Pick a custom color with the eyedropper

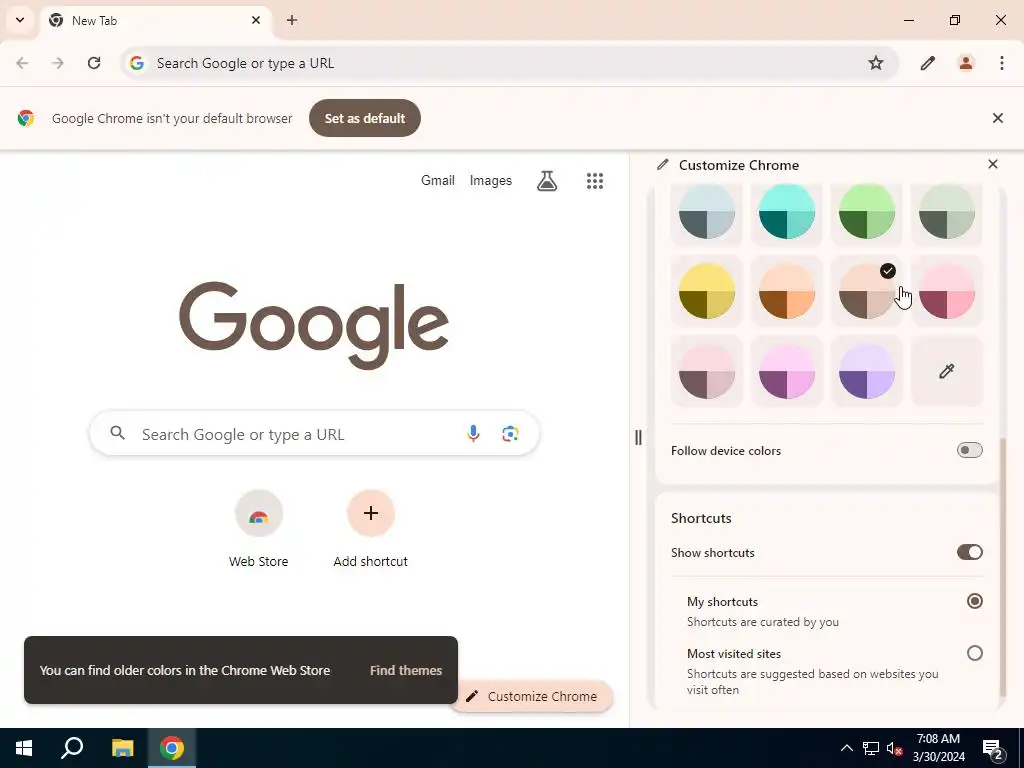946,371
